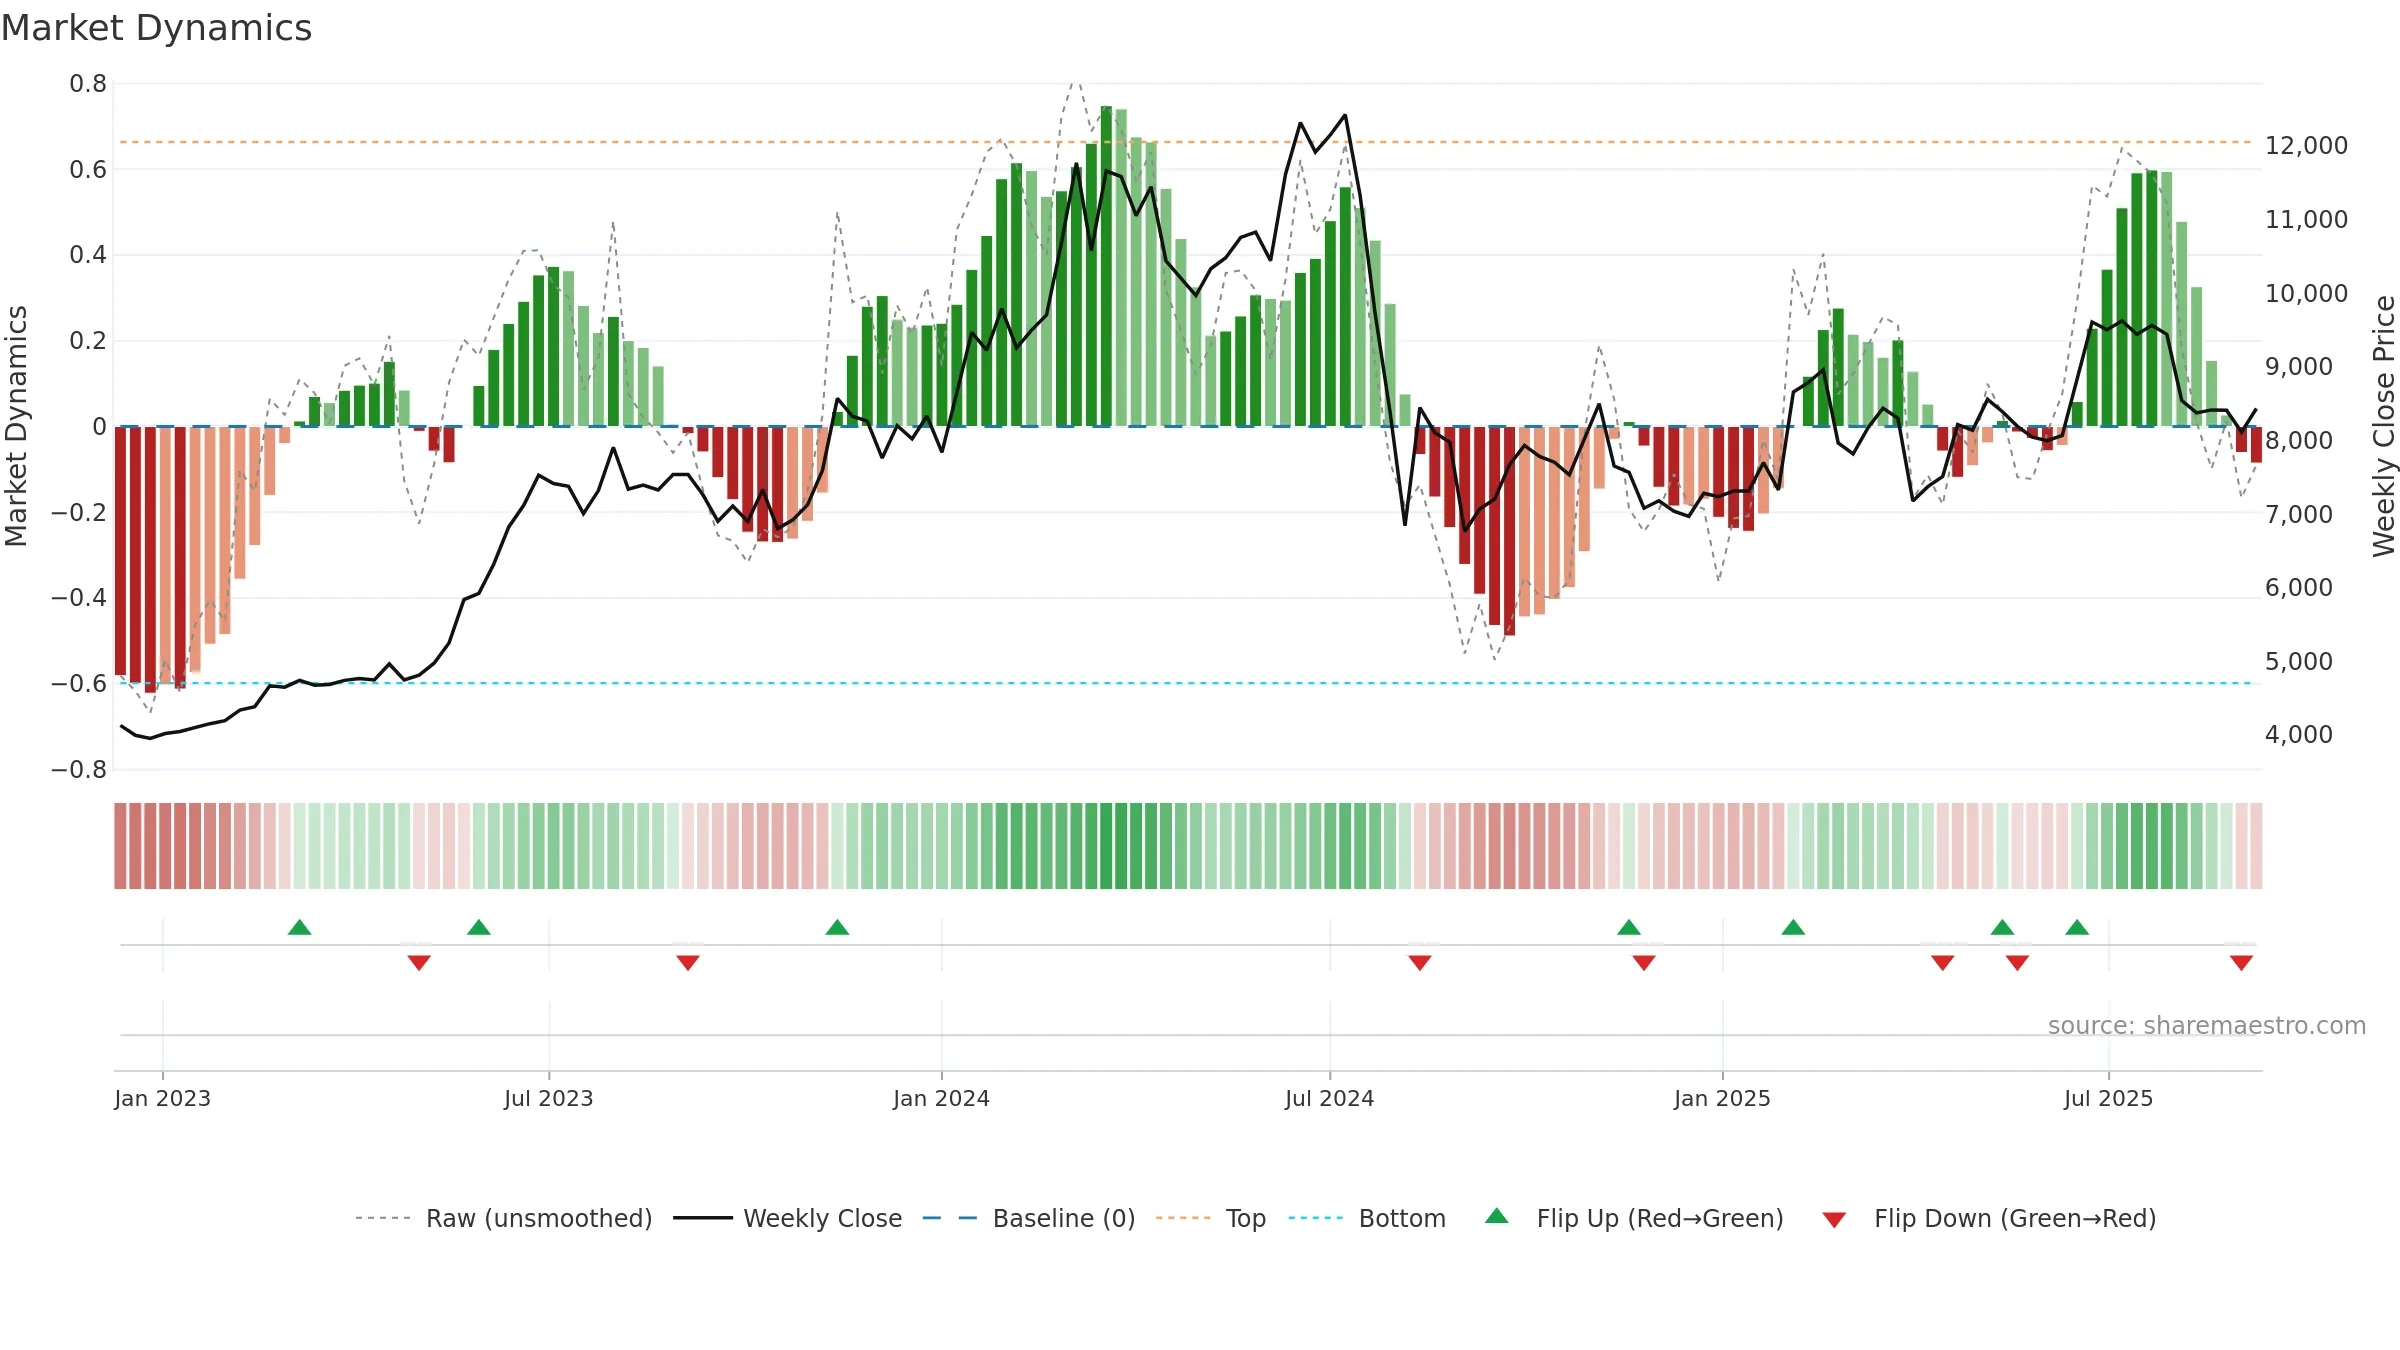The height and width of the screenshot is (1350, 2400).
Task: Click the green Flip Up triangle of November 2023
Action: coord(837,927)
